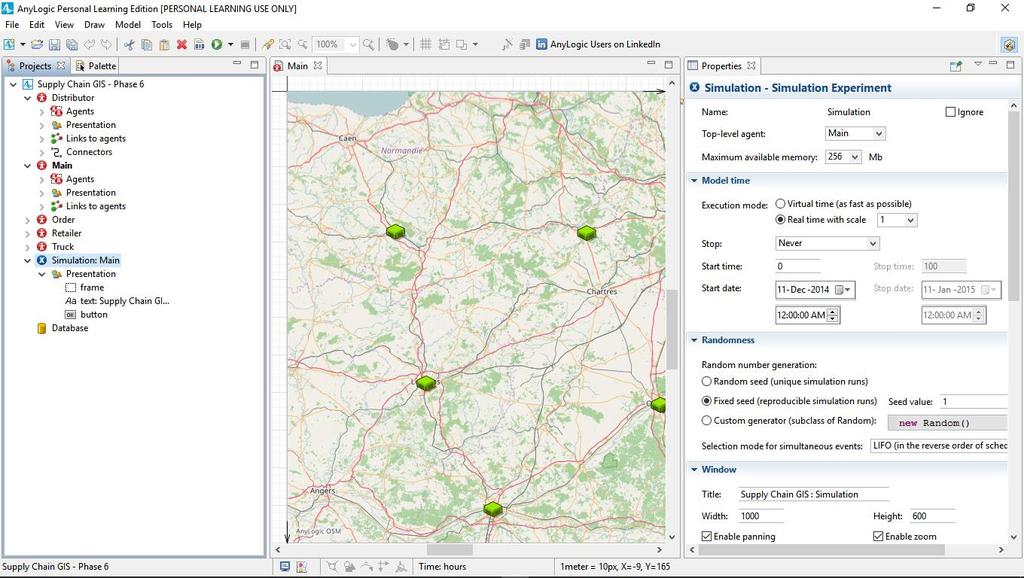Click the window Title input field
This screenshot has width=1024, height=578.
[813, 494]
